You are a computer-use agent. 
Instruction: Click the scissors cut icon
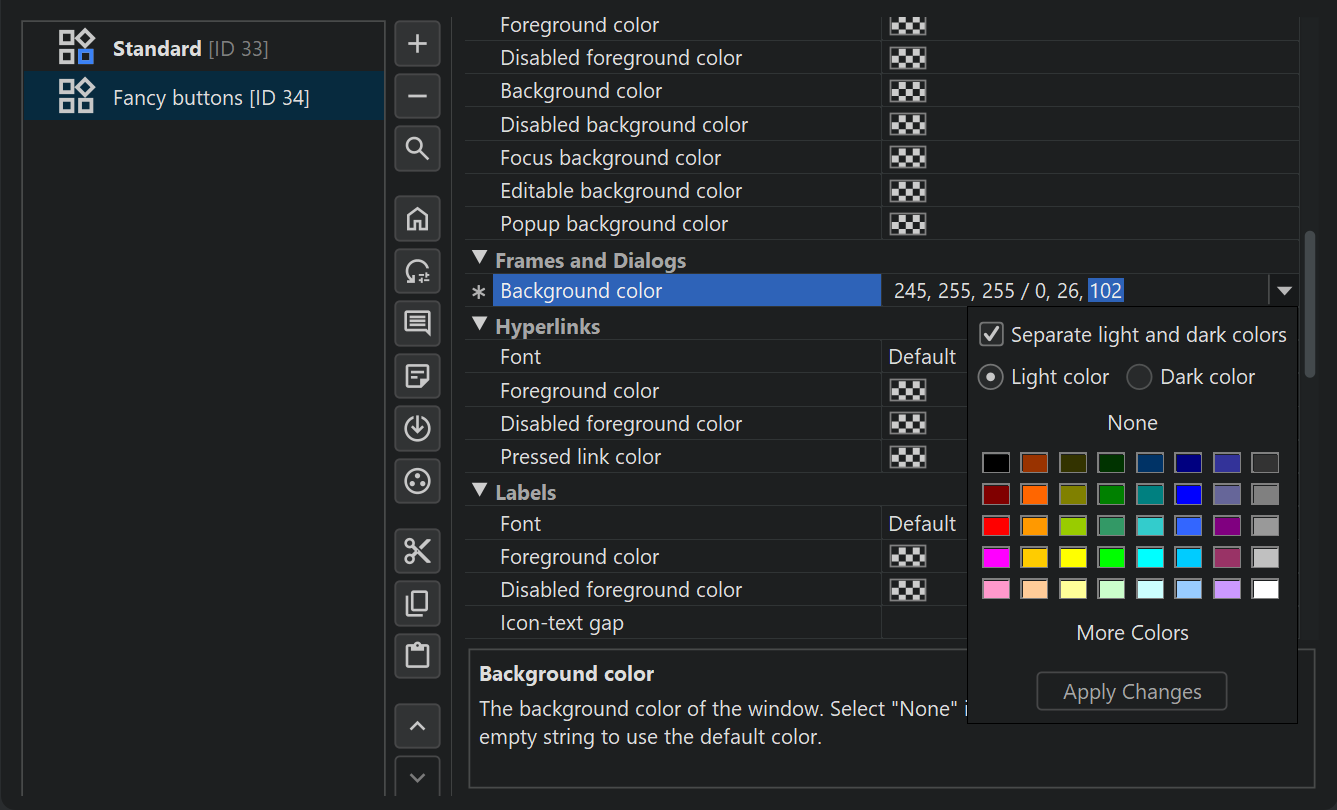tap(418, 551)
